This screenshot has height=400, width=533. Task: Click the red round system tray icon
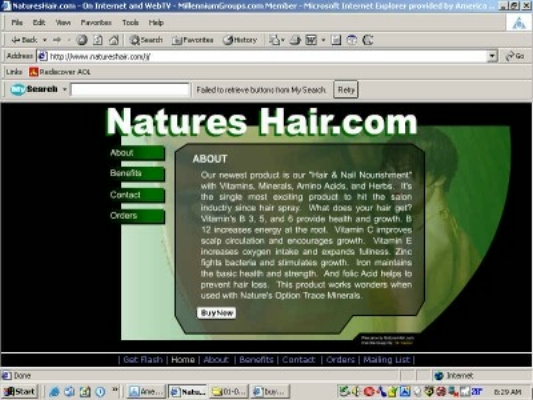pyautogui.click(x=369, y=392)
